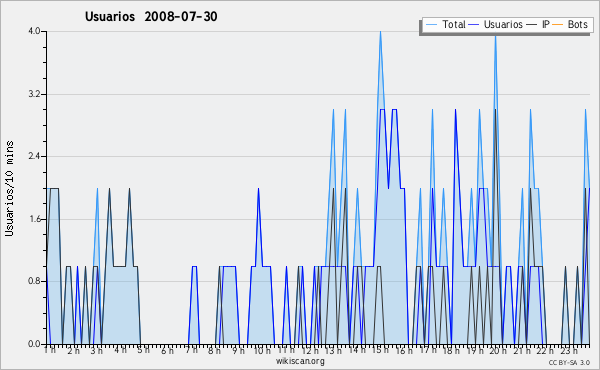Click the '3 h' x-axis label
600x370 pixels.
[96, 350]
